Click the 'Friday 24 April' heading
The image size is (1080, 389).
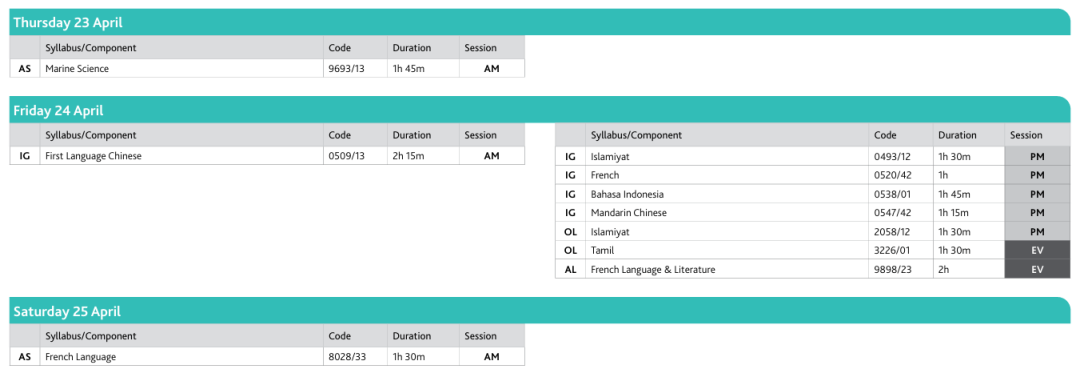59,110
